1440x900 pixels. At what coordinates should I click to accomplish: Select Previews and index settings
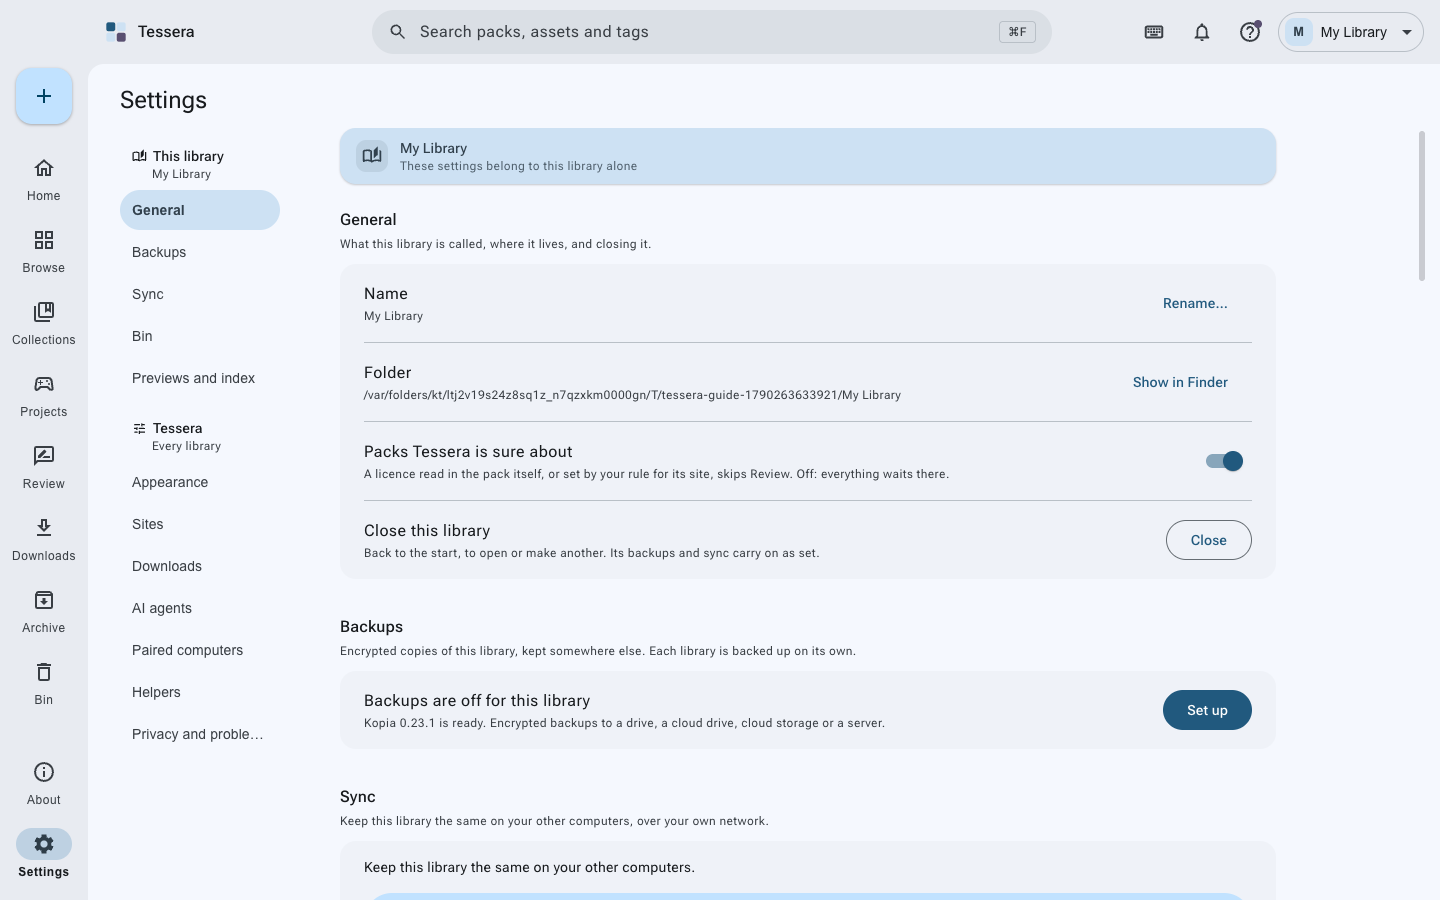(200, 378)
